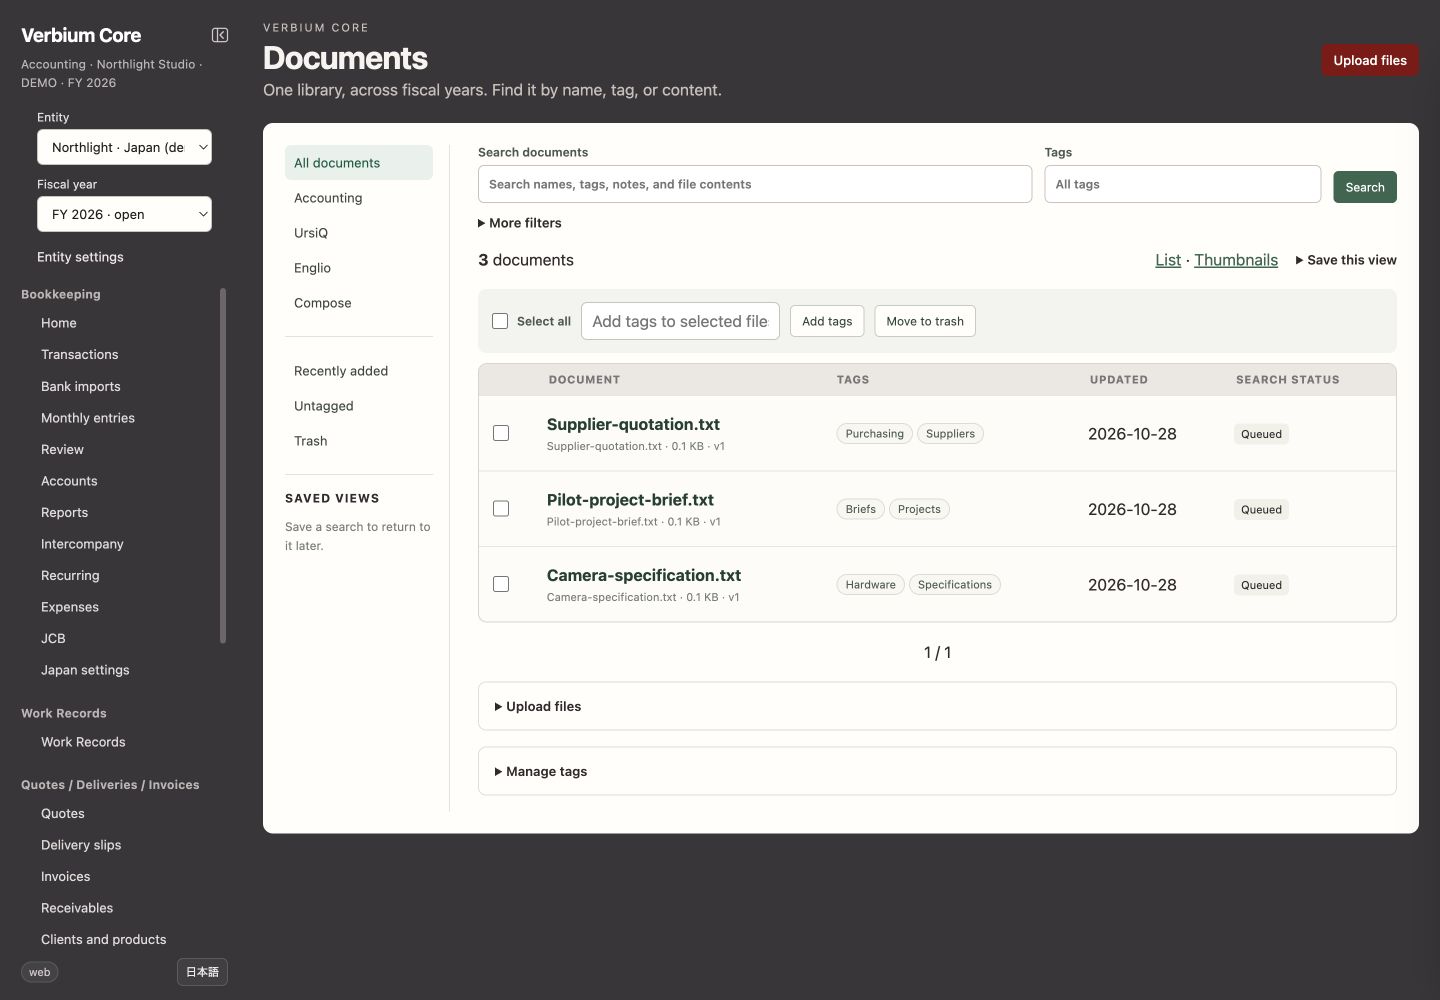Viewport: 1440px width, 1000px height.
Task: Open the Fiscal year dropdown
Action: [124, 214]
